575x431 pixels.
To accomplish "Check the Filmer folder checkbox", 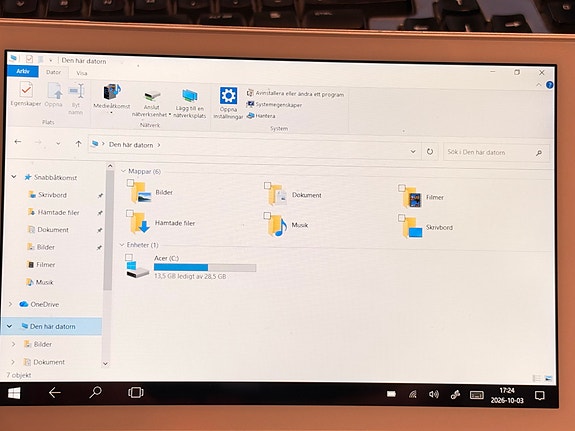I will point(402,188).
